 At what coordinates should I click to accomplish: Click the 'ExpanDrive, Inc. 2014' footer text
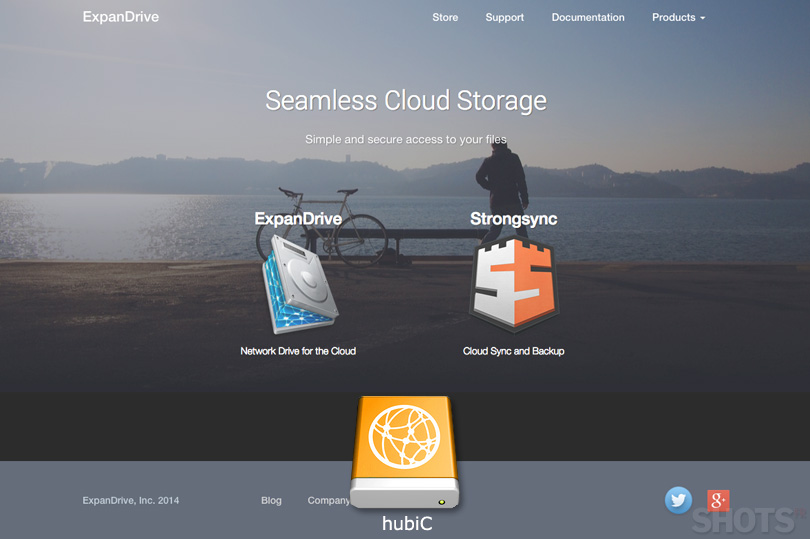point(131,500)
